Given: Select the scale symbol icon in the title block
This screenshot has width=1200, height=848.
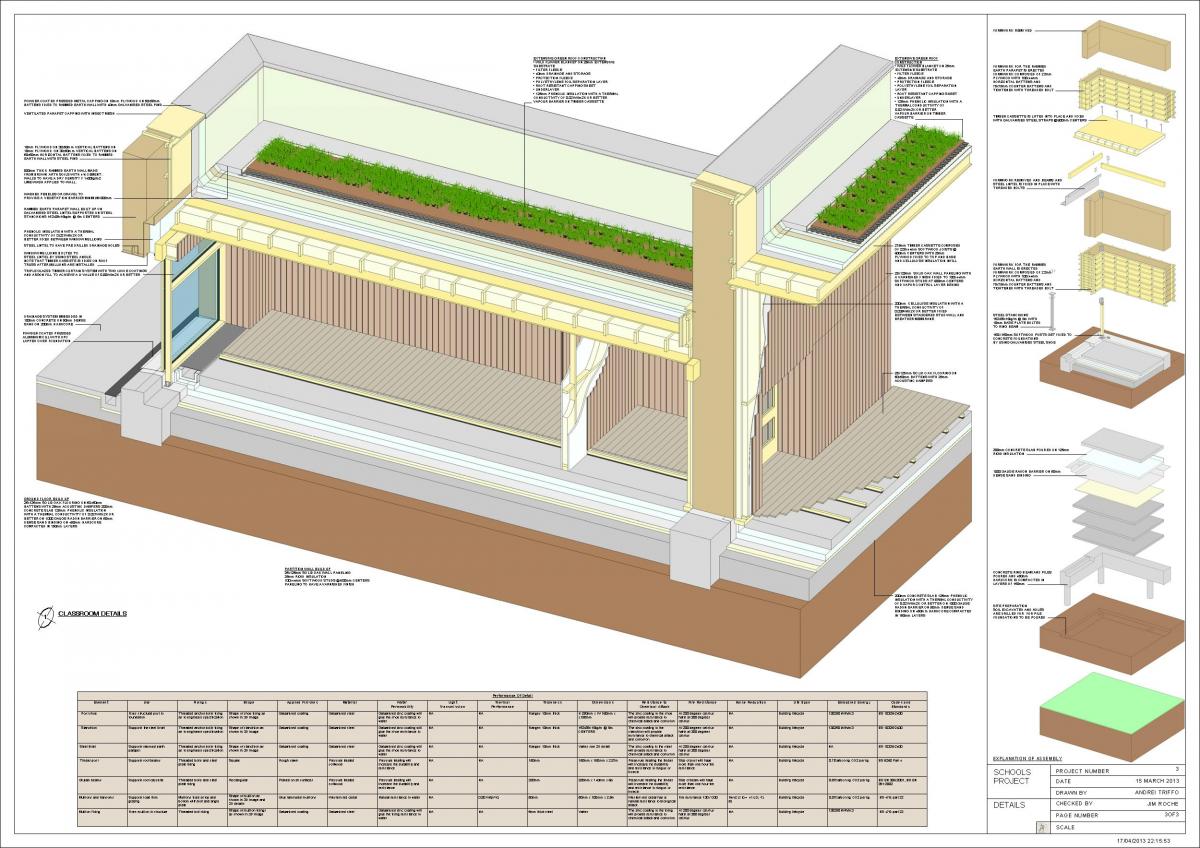Looking at the screenshot, I should 1043,827.
